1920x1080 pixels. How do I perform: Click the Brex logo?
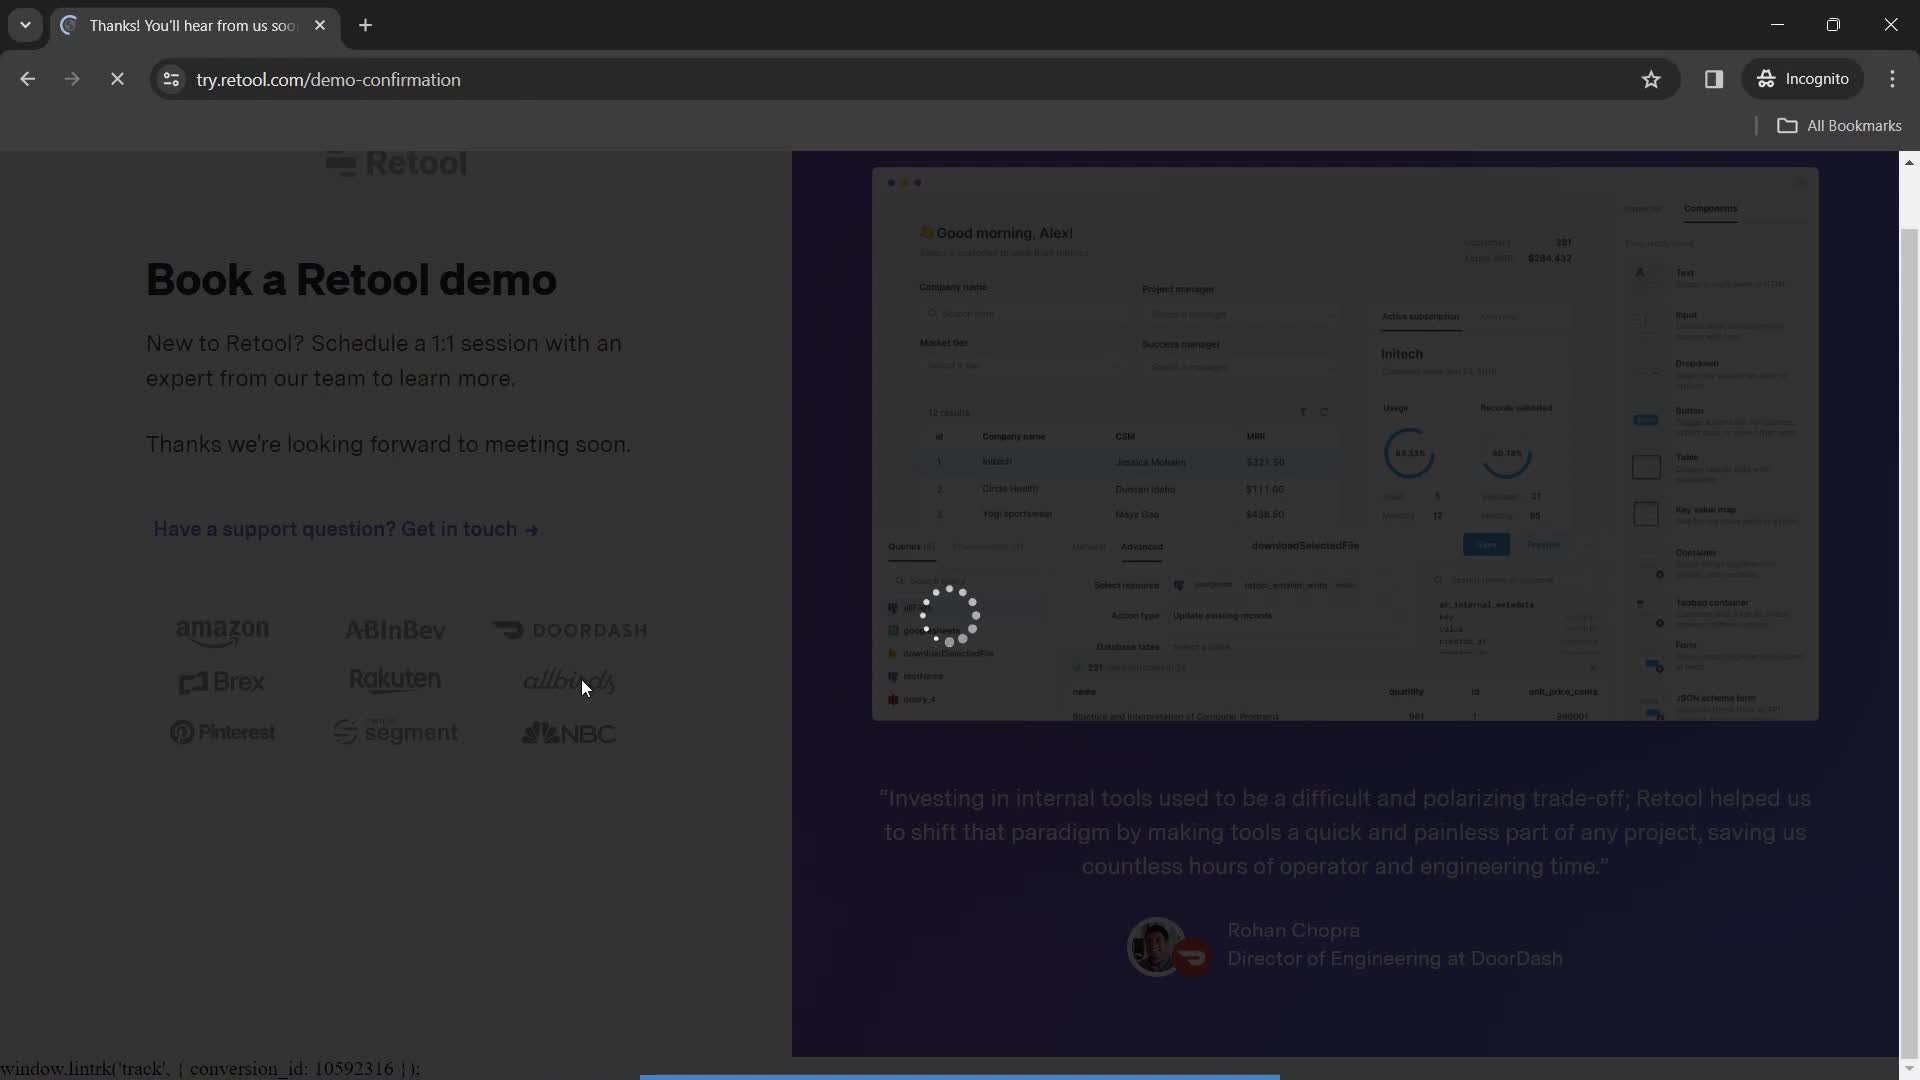(x=221, y=682)
